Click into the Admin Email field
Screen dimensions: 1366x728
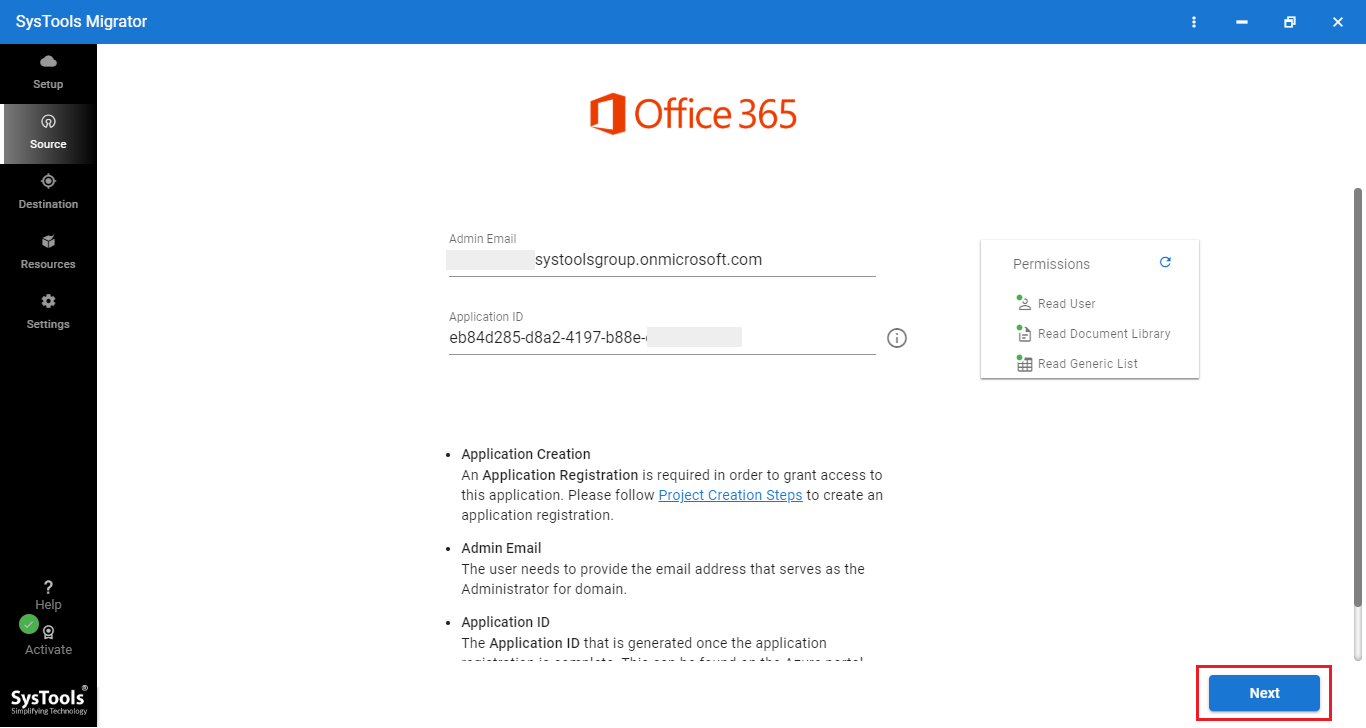[662, 260]
